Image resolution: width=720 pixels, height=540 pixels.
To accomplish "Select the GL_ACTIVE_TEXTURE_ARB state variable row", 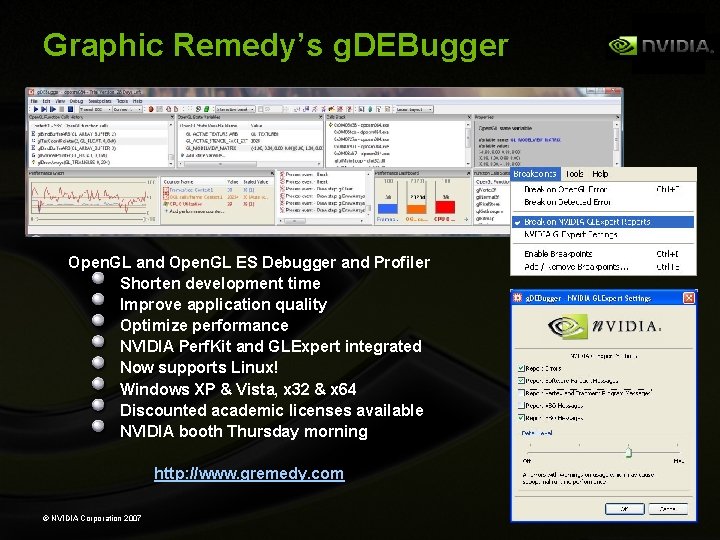I will pyautogui.click(x=250, y=134).
